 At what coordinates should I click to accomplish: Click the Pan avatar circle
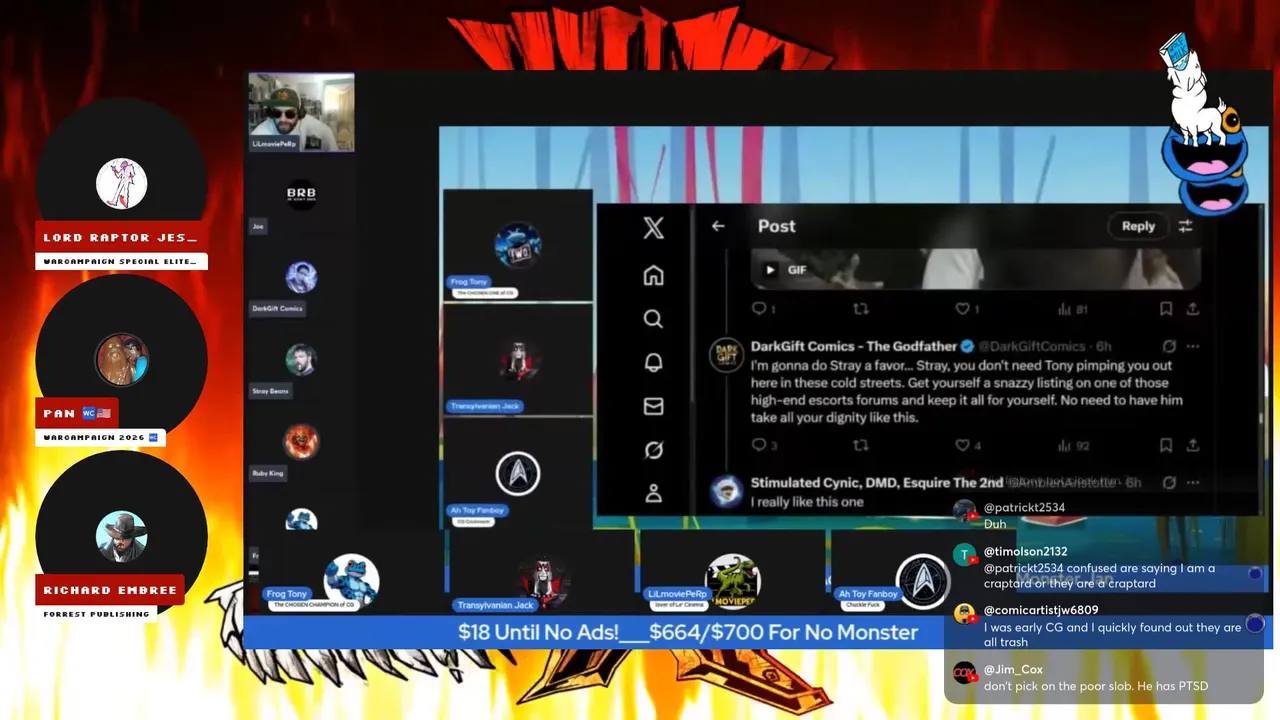coord(122,360)
